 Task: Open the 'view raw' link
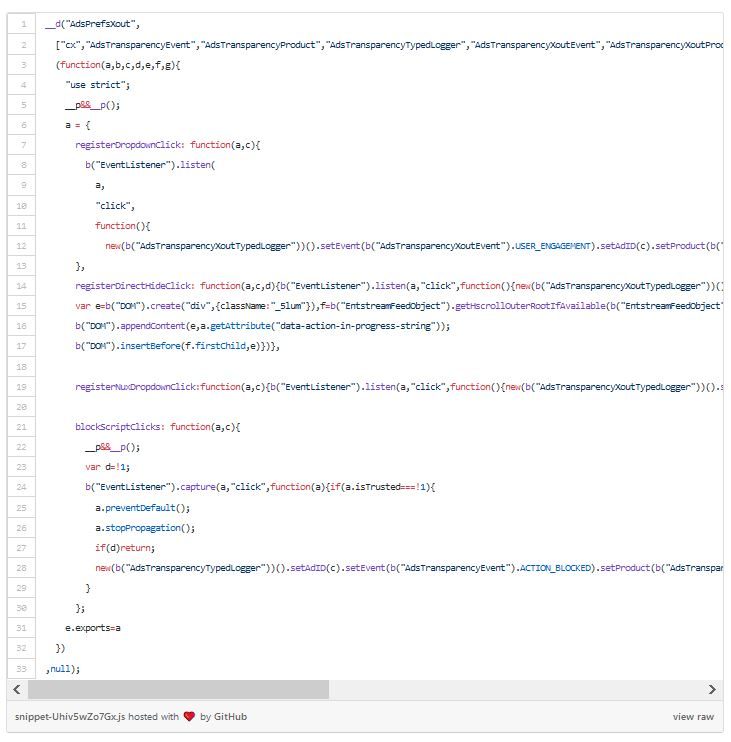693,716
